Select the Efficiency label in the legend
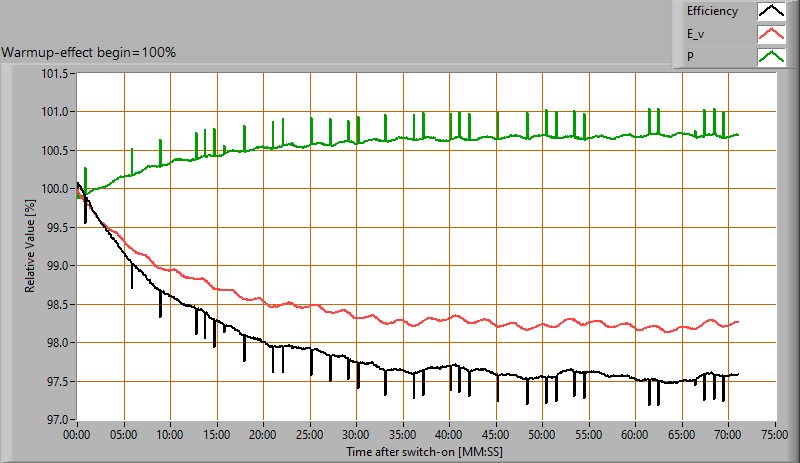This screenshot has height=463, width=800. 712,12
